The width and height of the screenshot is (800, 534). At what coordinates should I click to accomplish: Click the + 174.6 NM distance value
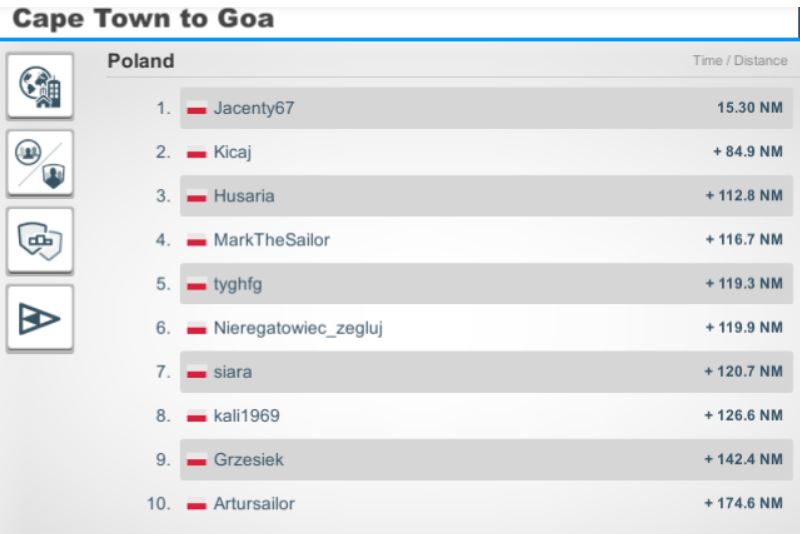pyautogui.click(x=743, y=503)
